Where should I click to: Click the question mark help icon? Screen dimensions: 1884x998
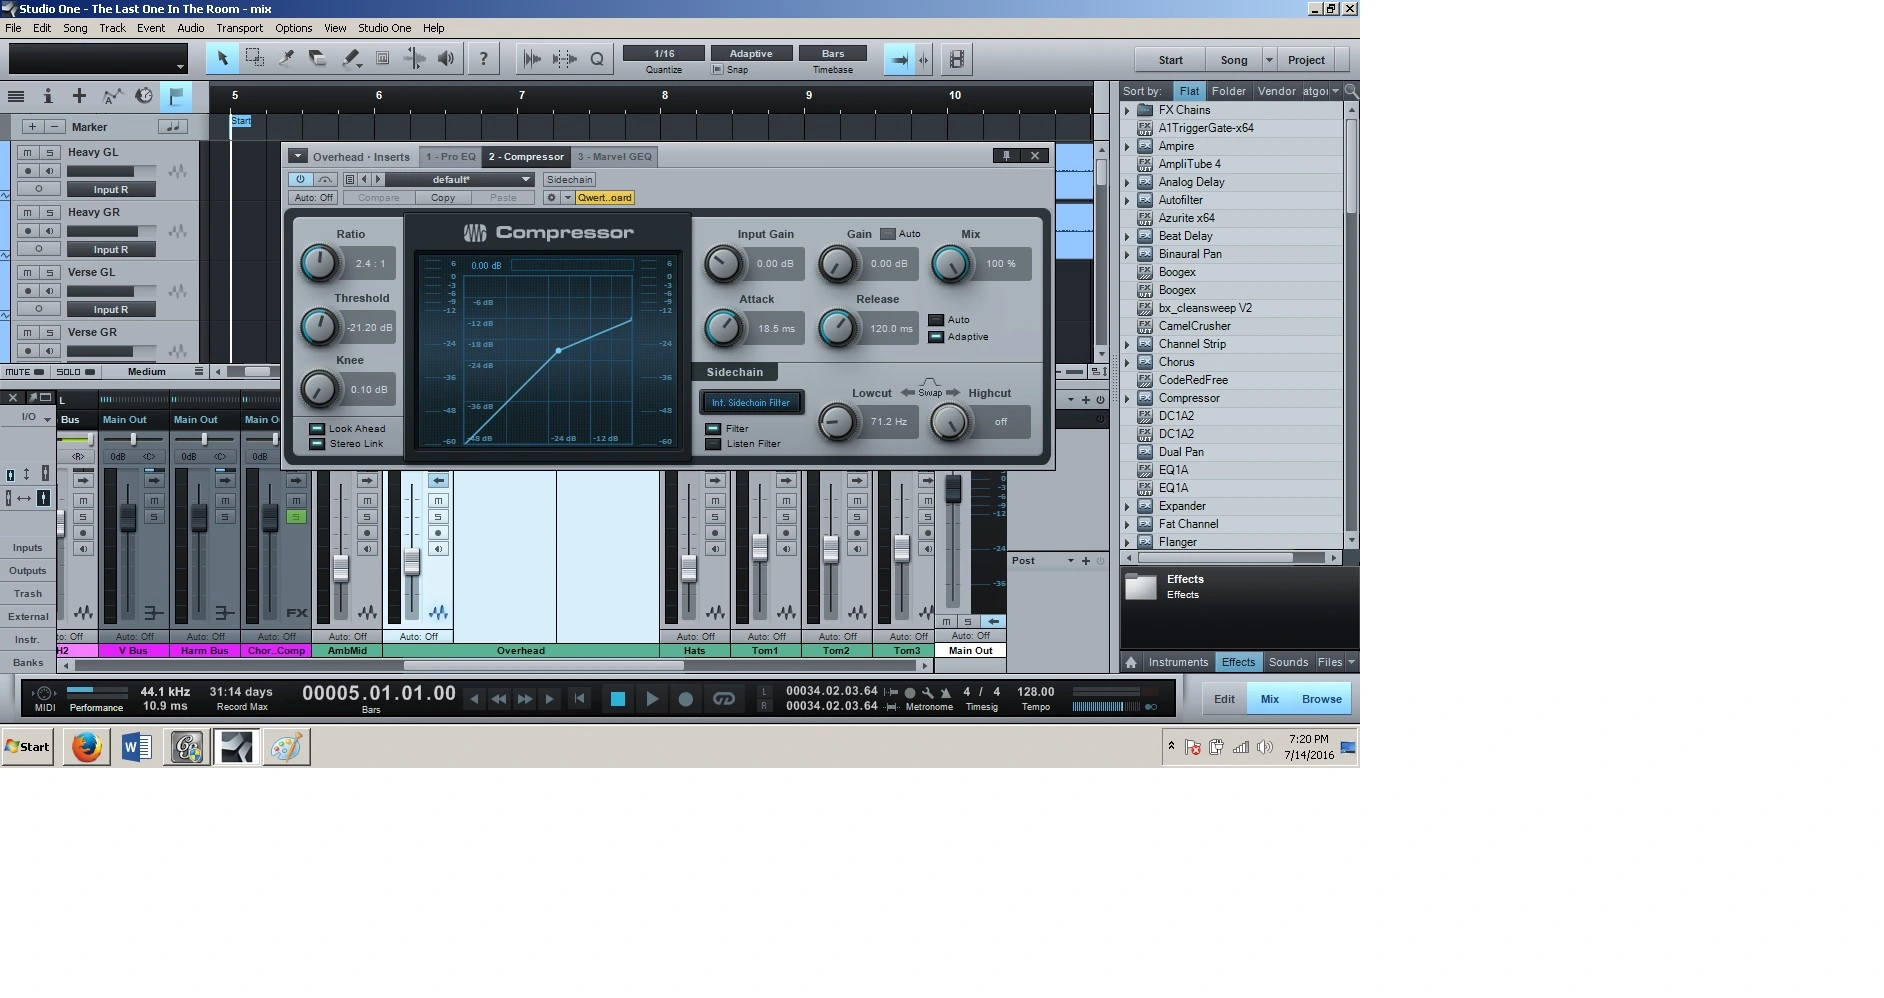pyautogui.click(x=484, y=59)
